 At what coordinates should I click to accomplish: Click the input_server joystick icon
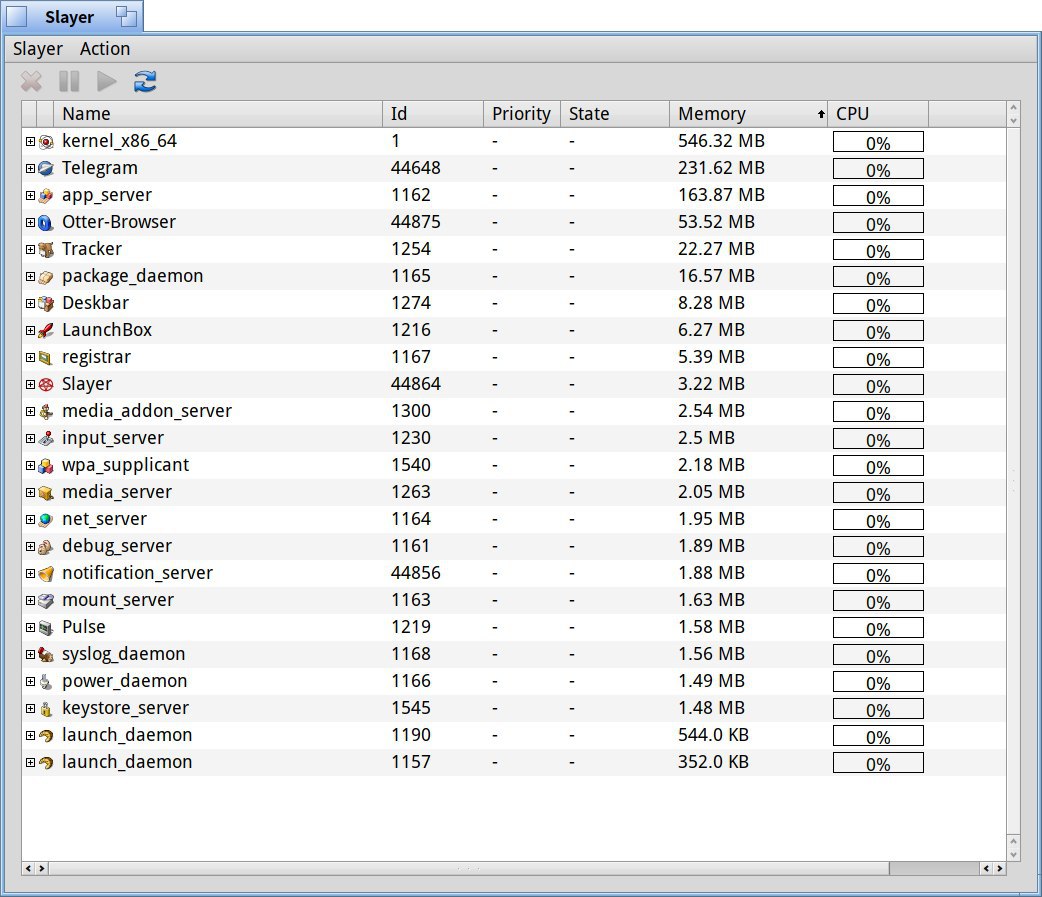pyautogui.click(x=46, y=439)
